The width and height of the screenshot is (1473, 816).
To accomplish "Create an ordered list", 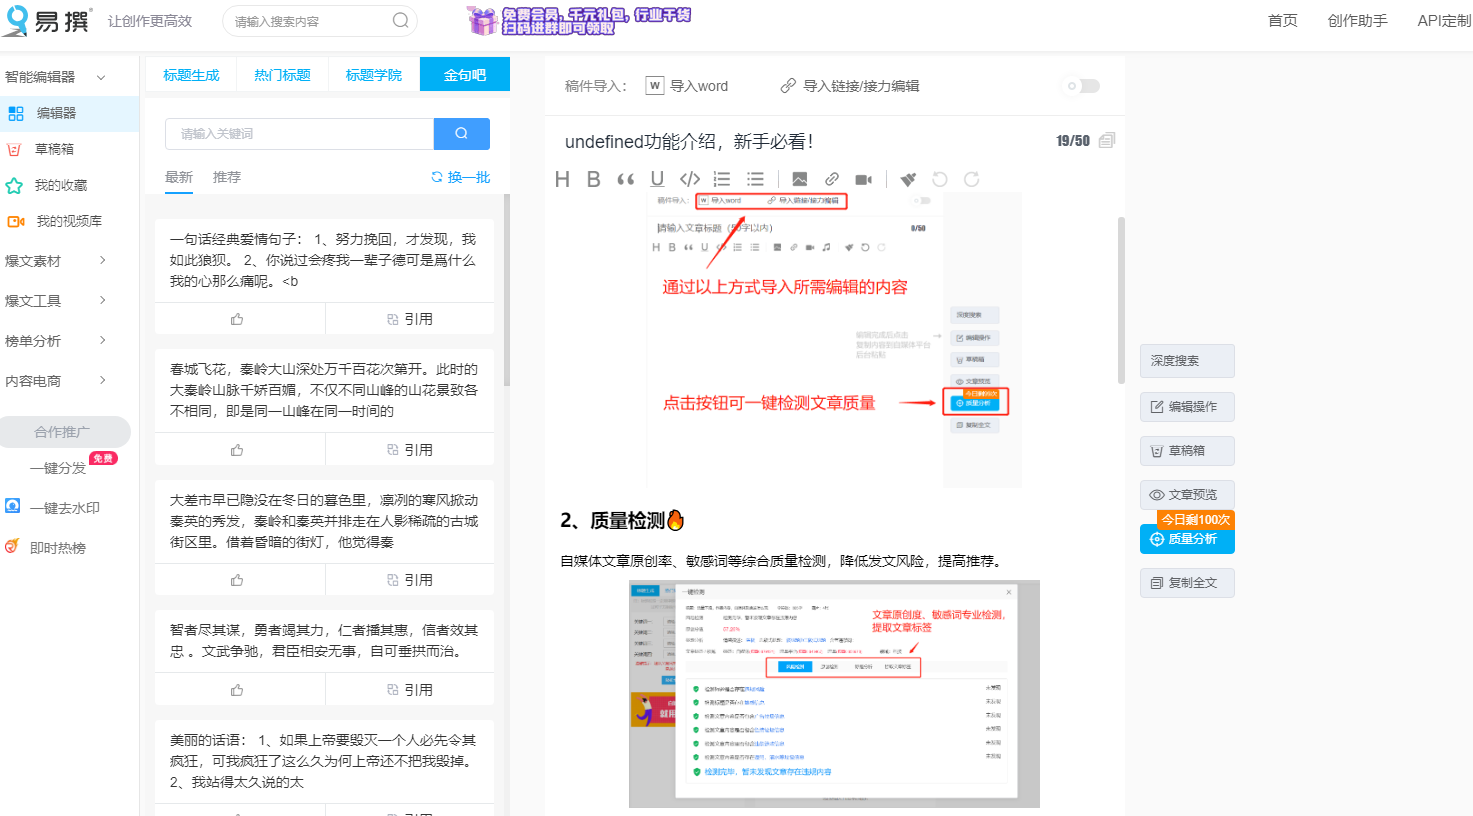I will pyautogui.click(x=722, y=179).
